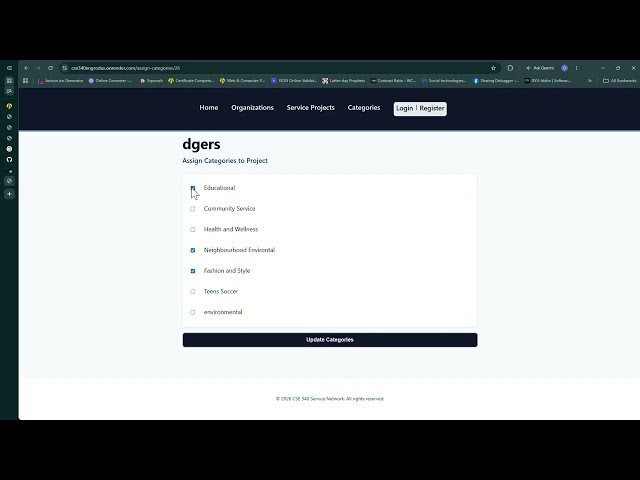Switch to the GitHub sidebar tab
Screen dimensions: 640x480
pyautogui.click(x=9, y=160)
